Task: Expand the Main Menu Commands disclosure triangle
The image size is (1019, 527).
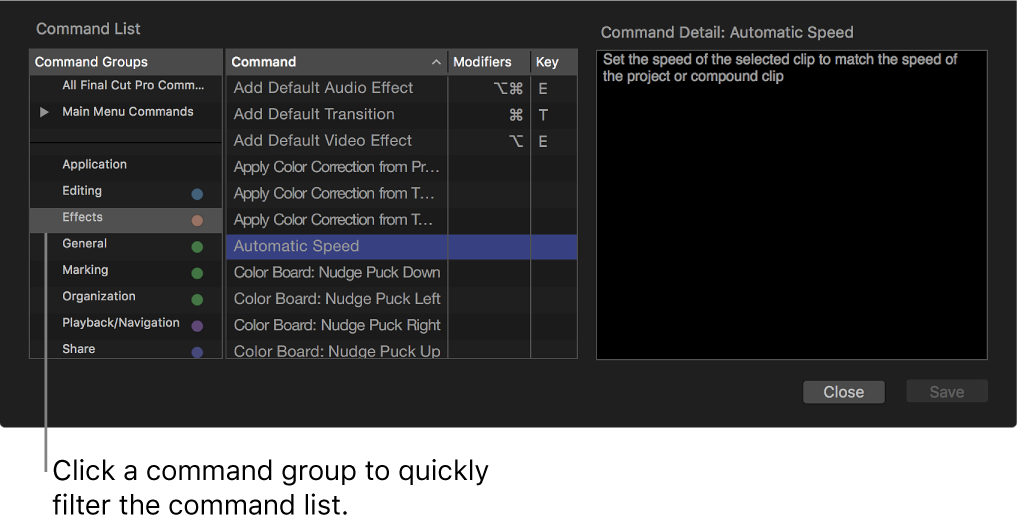Action: click(44, 112)
